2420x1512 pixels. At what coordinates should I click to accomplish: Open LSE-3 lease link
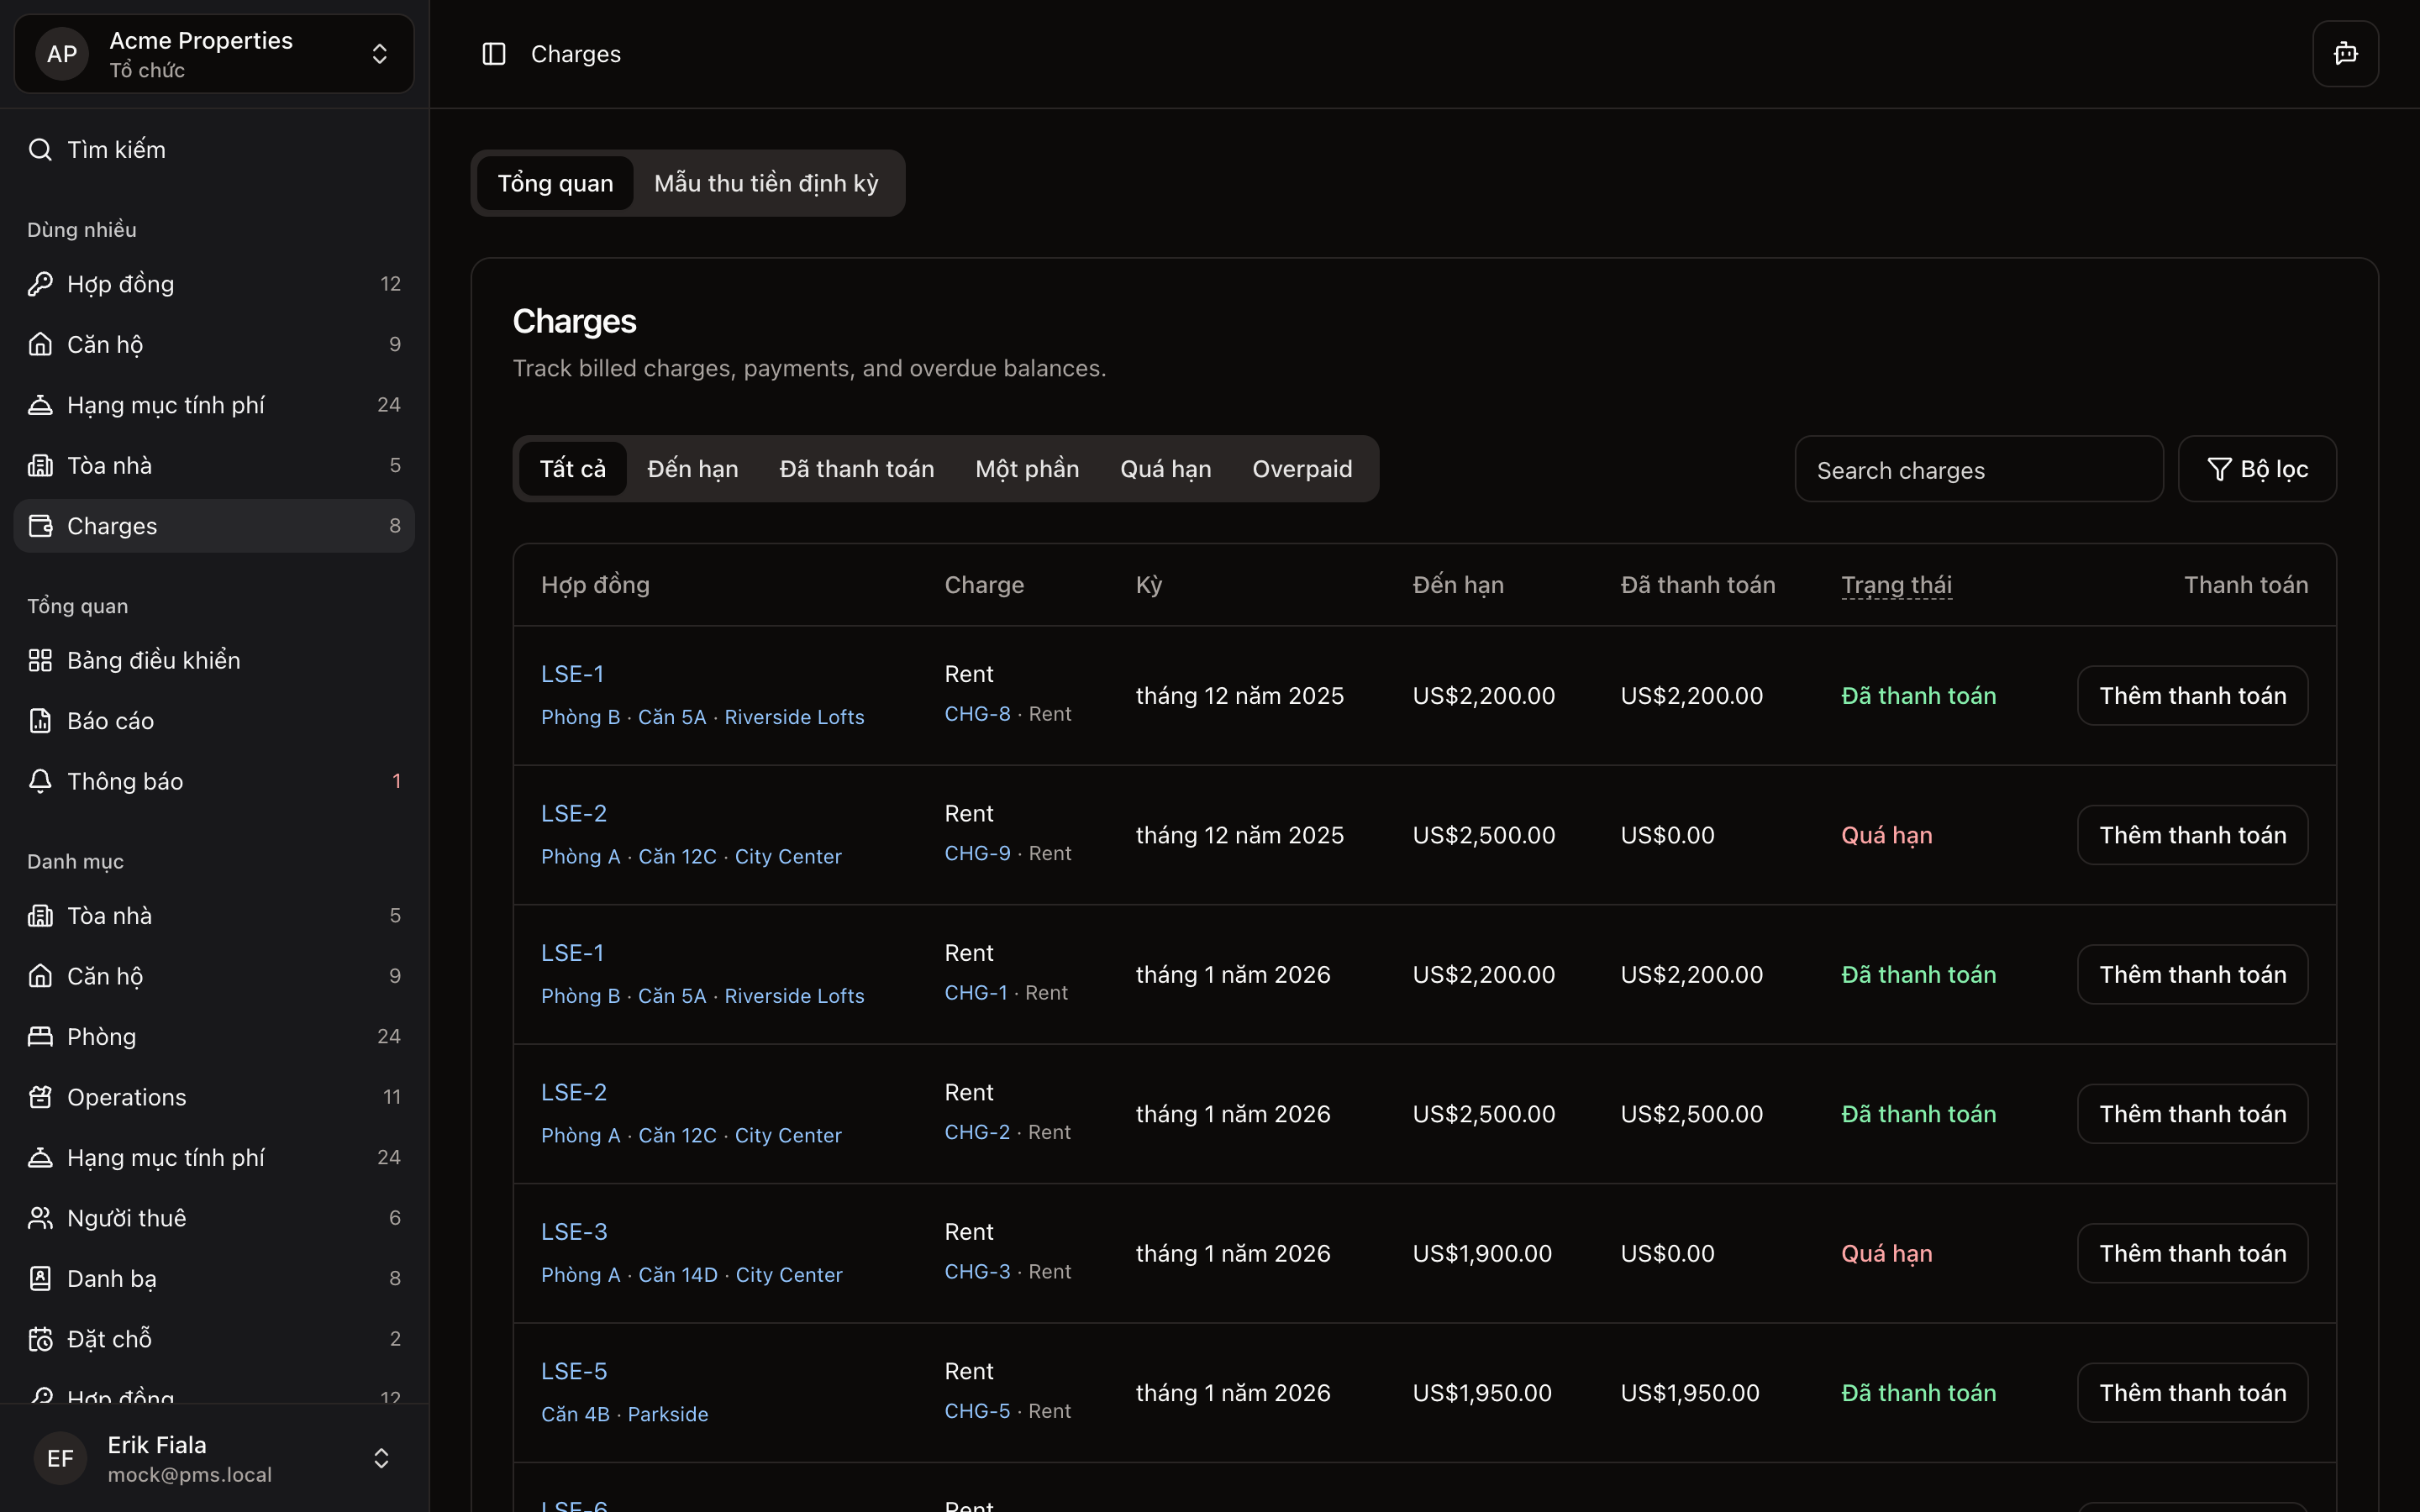tap(574, 1232)
